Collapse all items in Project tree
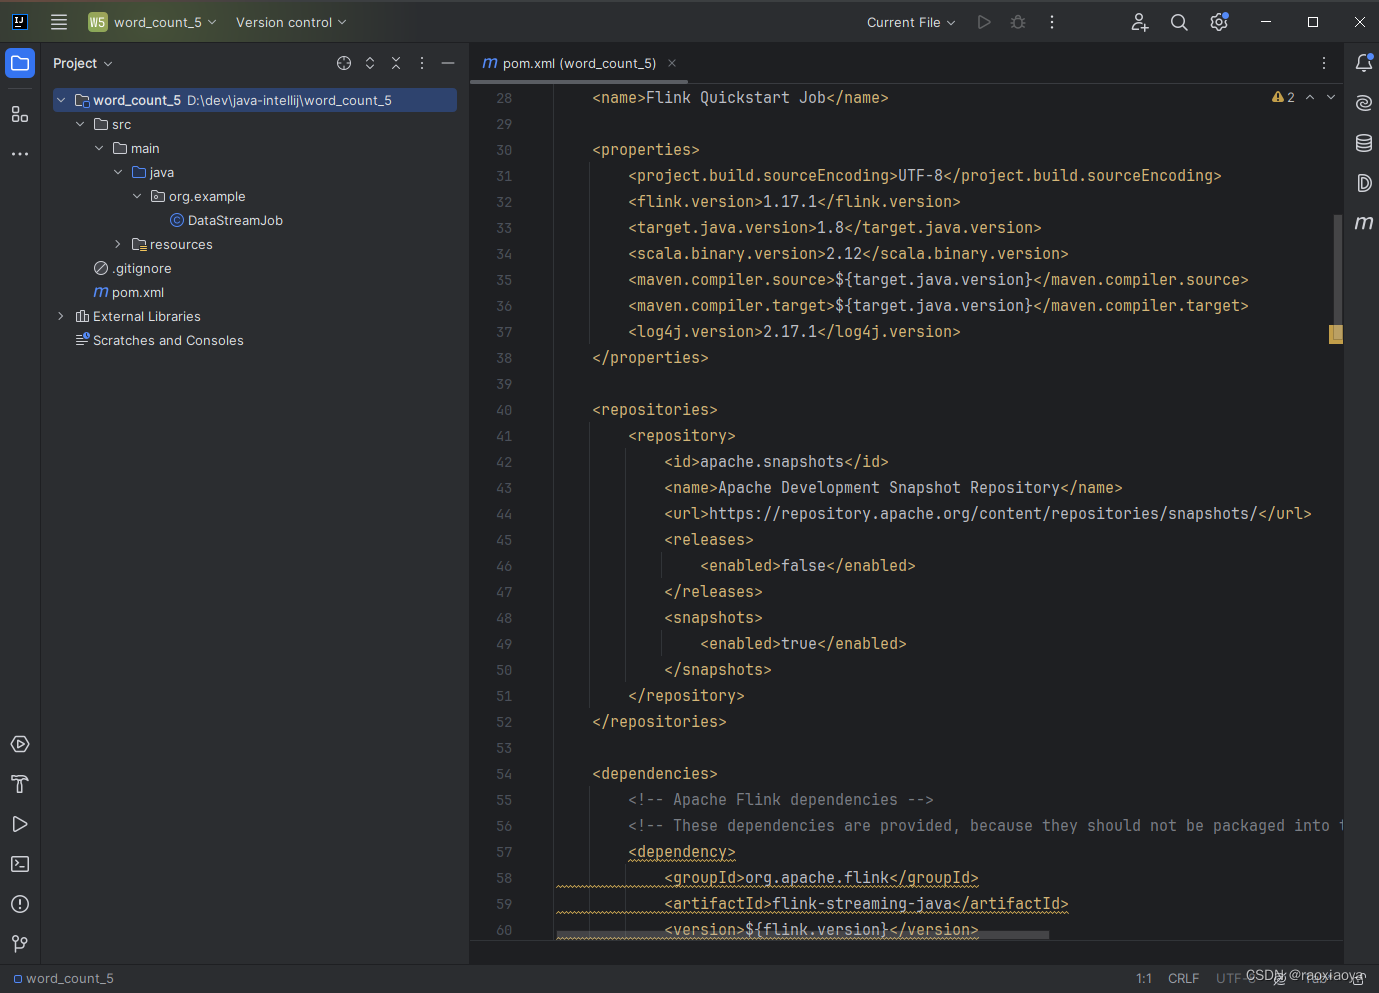 396,63
